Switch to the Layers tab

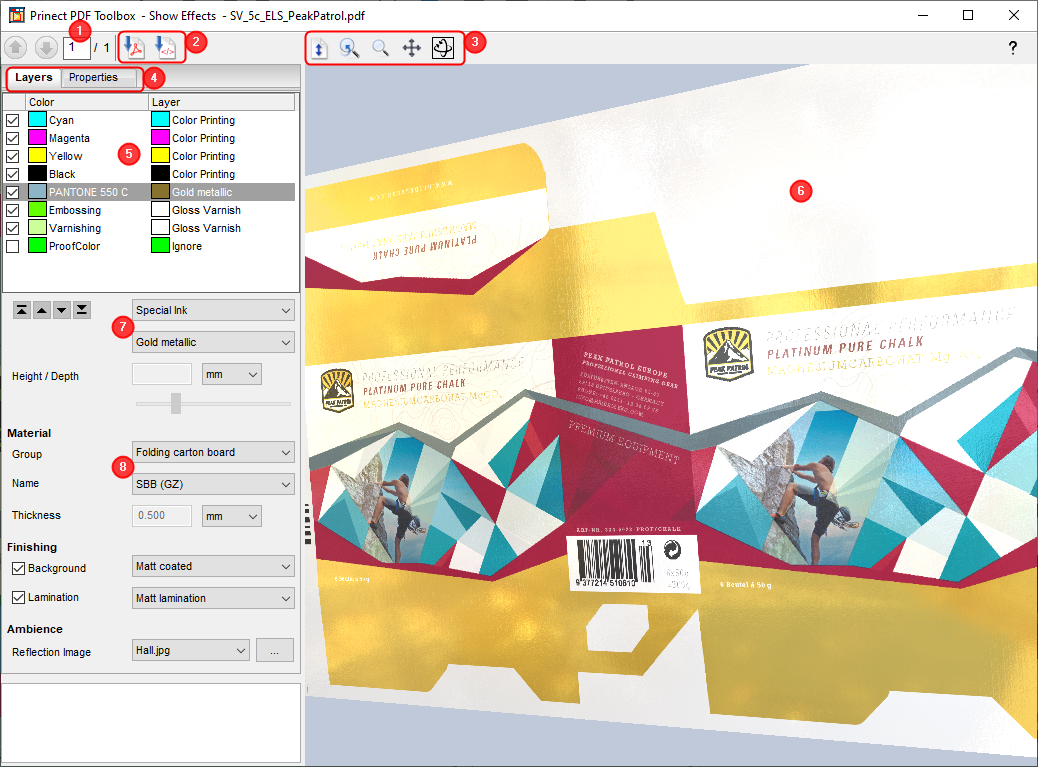coord(34,78)
